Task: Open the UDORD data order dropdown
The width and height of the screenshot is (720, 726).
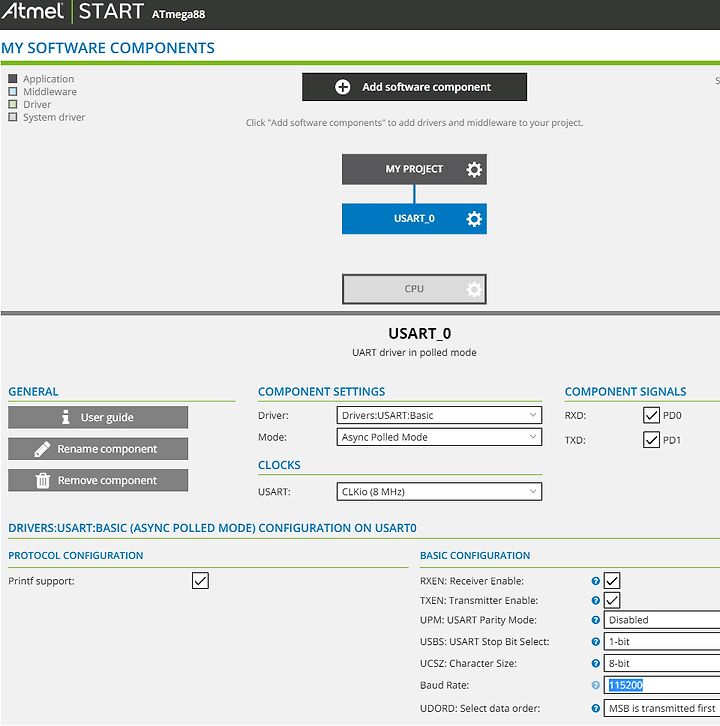Action: [x=662, y=708]
